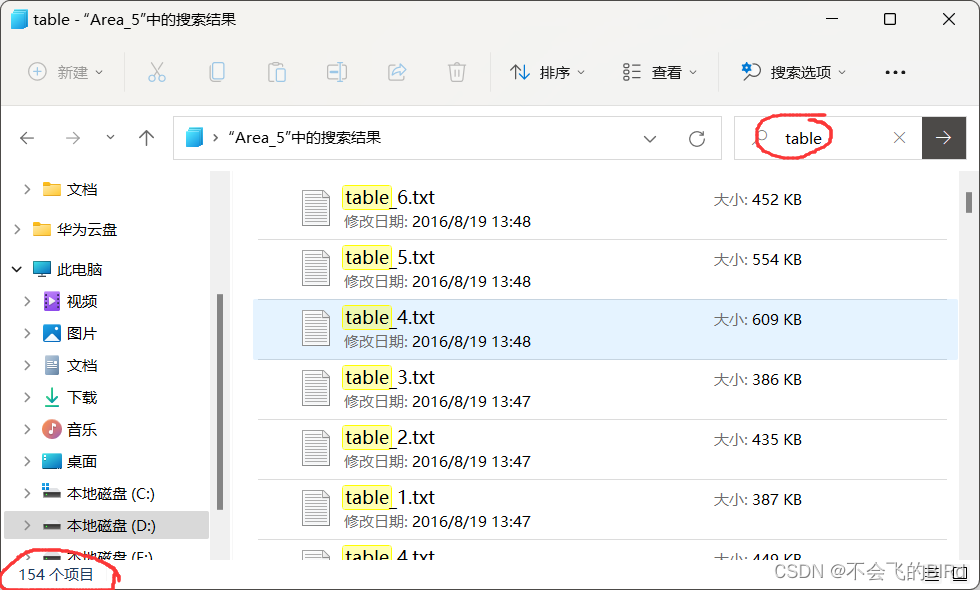Expand the 华为云盘 tree node

tap(17, 229)
